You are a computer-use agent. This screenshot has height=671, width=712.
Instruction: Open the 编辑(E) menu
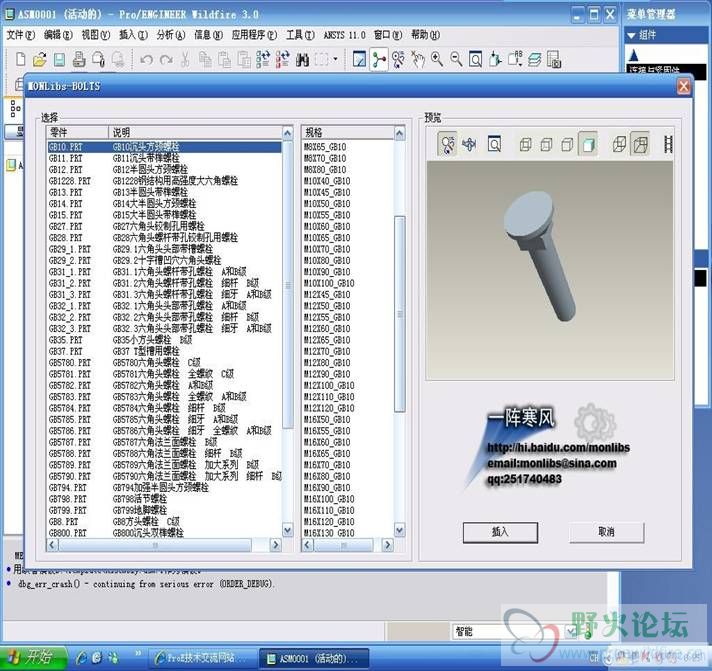tap(58, 35)
